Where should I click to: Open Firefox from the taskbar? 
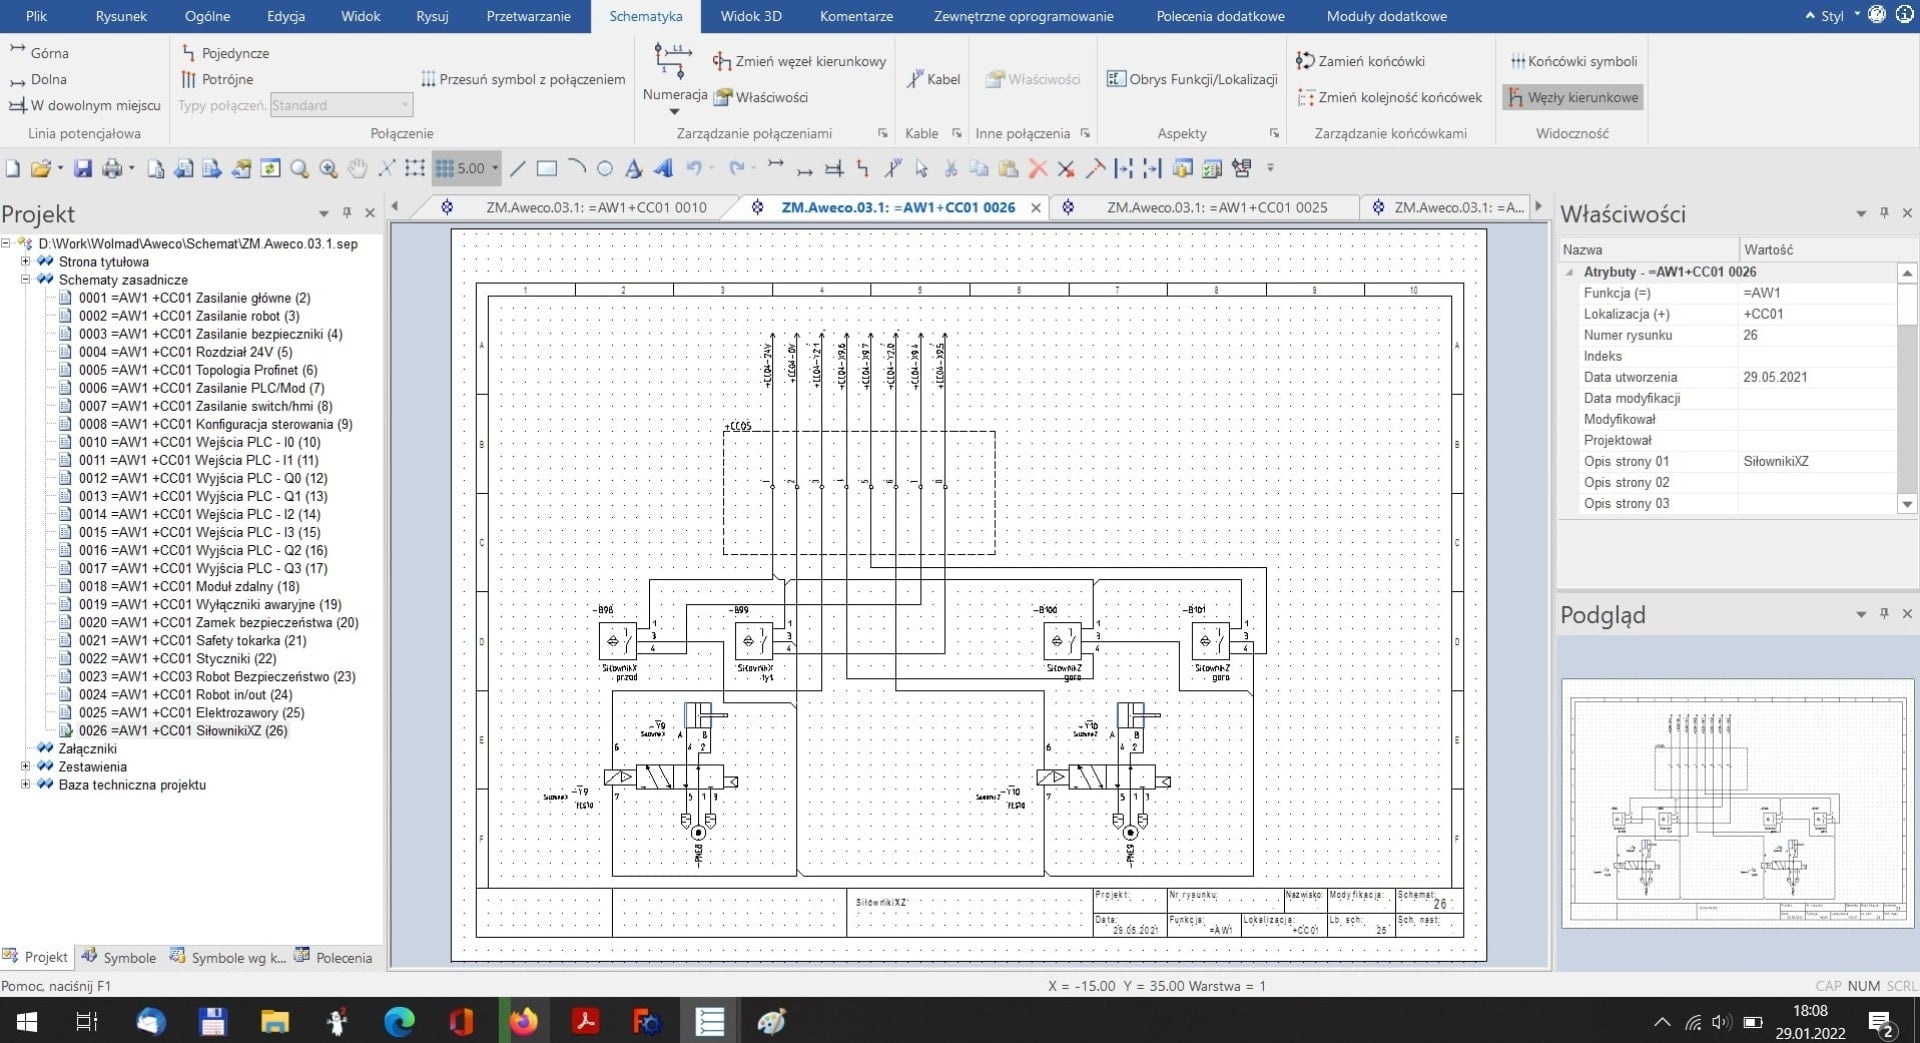point(523,1022)
